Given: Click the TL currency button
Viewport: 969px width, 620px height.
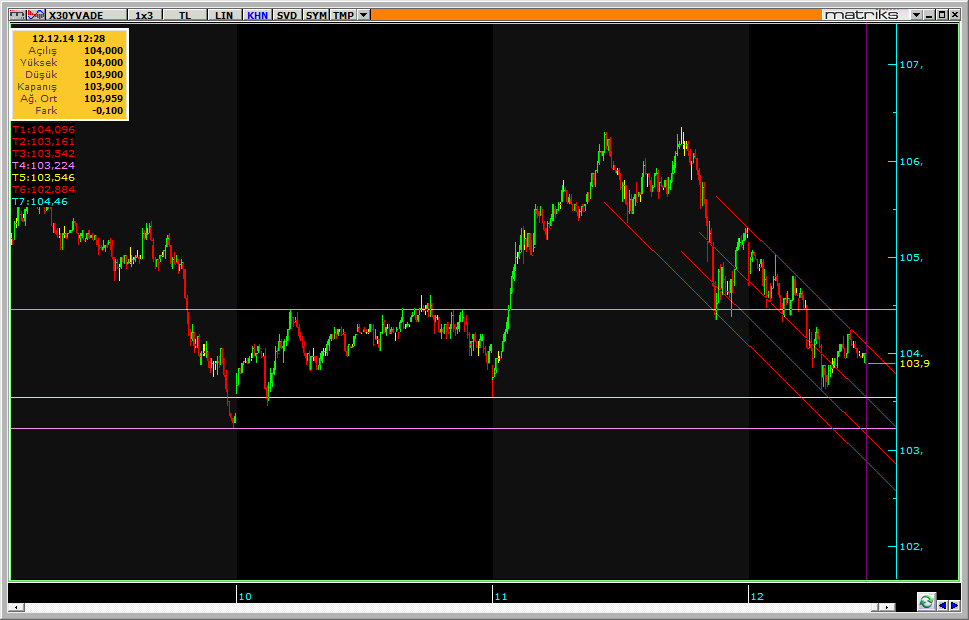Looking at the screenshot, I should pos(185,15).
